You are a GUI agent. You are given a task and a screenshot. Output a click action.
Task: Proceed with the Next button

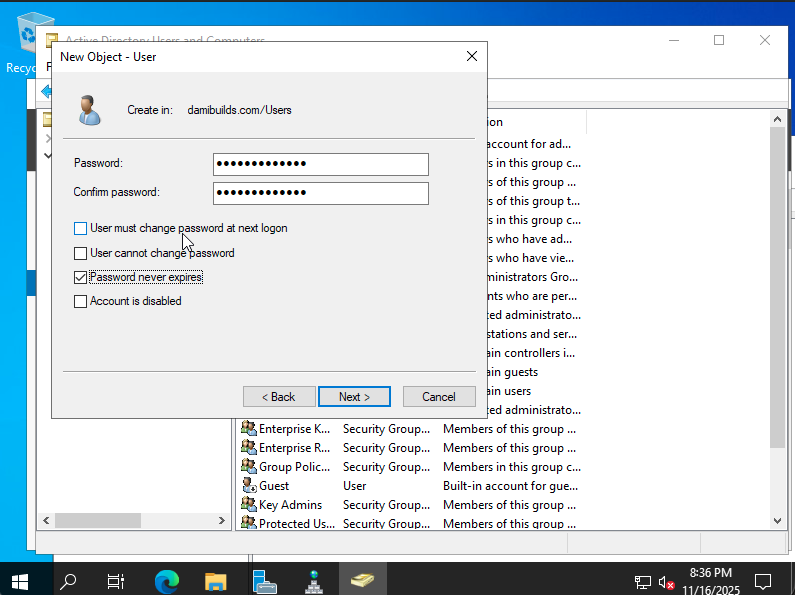(x=354, y=397)
